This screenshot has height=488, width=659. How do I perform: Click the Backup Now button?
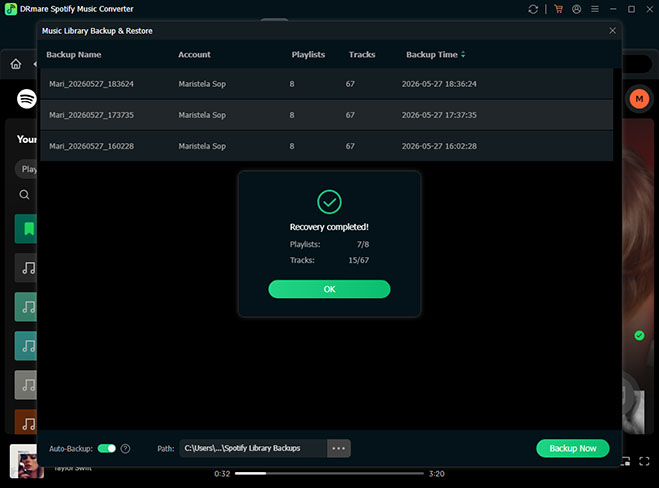point(572,448)
